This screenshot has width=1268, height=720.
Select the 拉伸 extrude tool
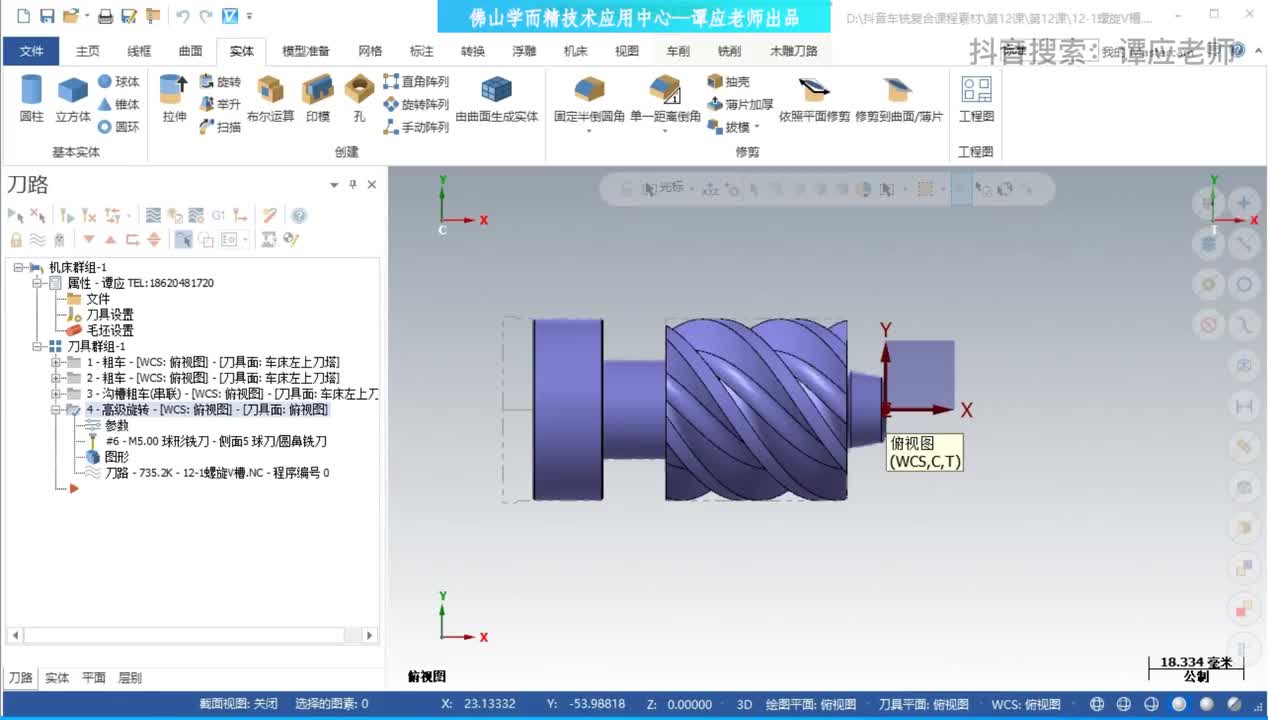click(174, 99)
